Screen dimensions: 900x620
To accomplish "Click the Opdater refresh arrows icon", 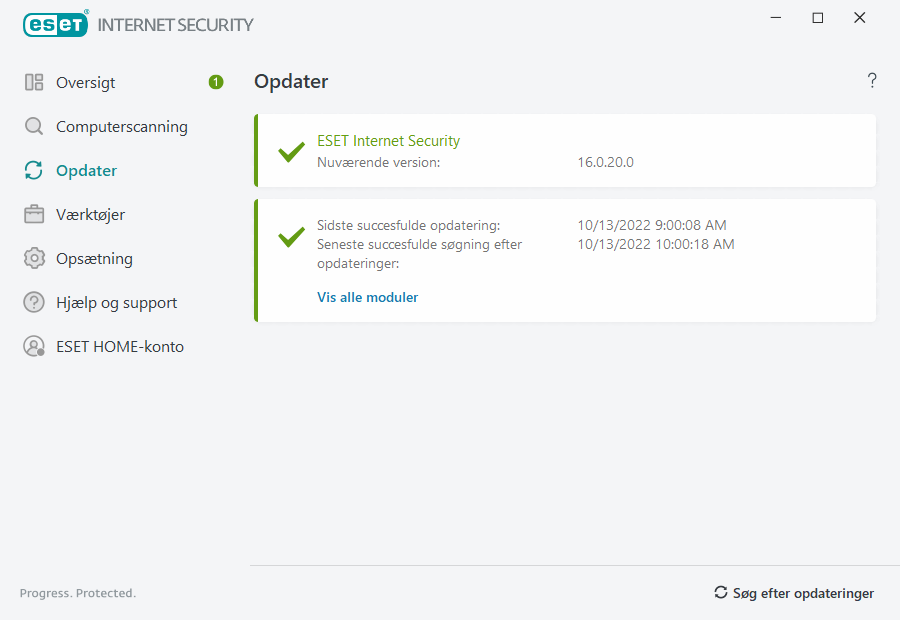I will tap(34, 171).
